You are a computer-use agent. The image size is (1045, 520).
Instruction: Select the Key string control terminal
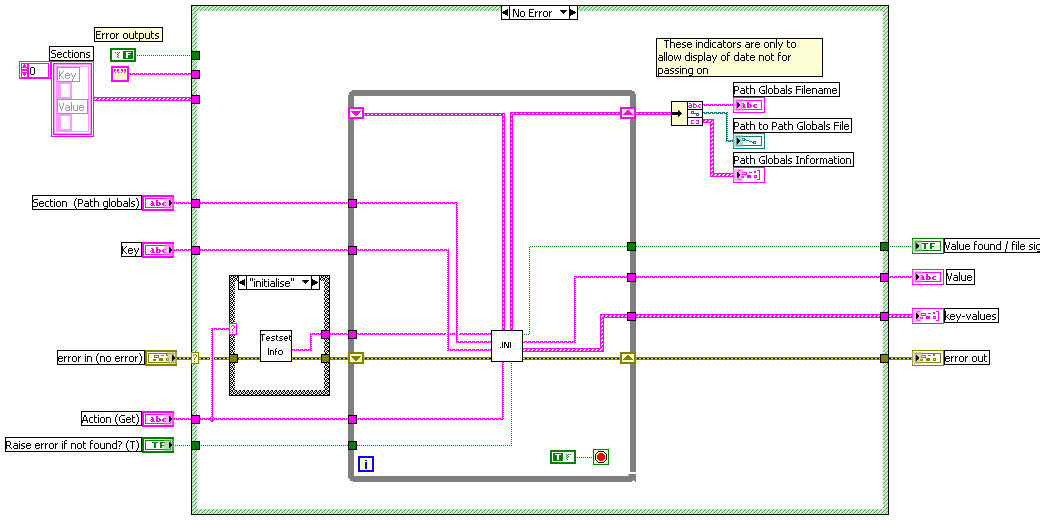tap(159, 250)
